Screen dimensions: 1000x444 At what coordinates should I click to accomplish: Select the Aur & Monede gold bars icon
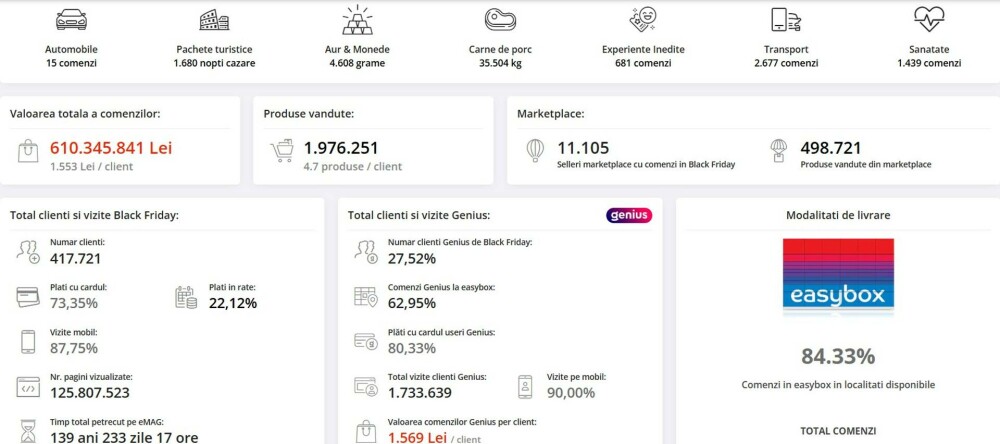point(358,20)
